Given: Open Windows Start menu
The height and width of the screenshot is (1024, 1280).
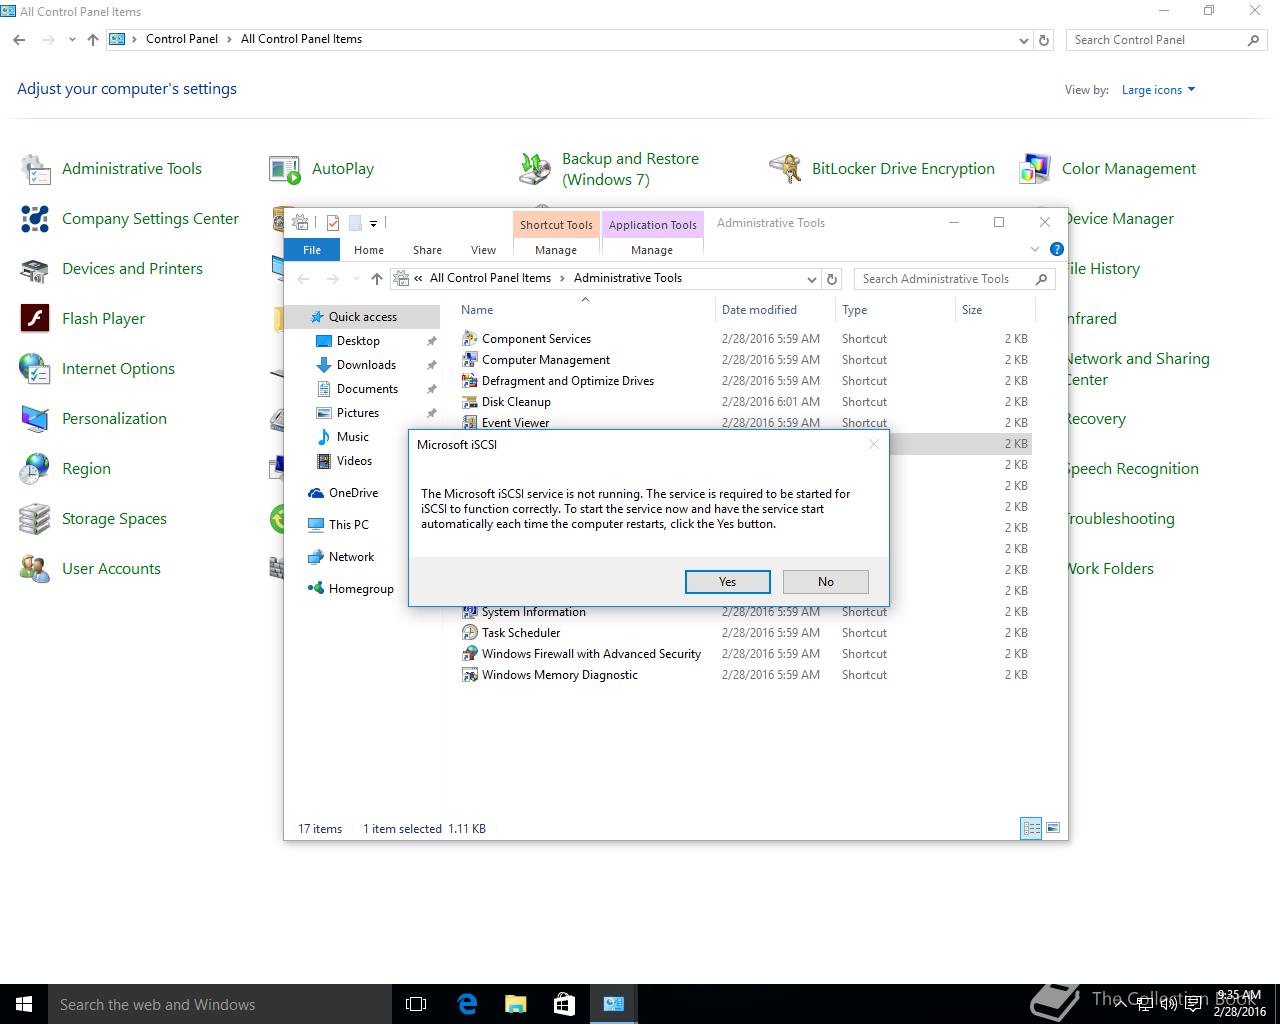Looking at the screenshot, I should pos(24,1004).
